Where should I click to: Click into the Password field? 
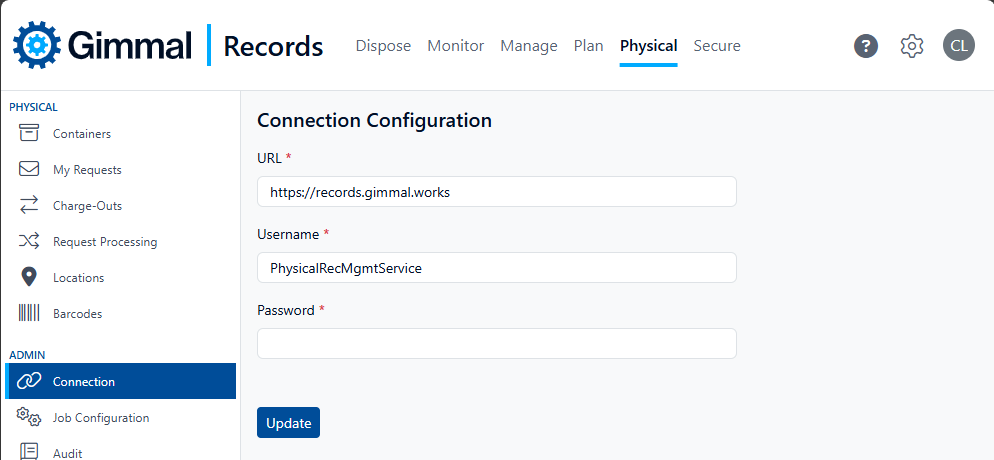tap(496, 343)
